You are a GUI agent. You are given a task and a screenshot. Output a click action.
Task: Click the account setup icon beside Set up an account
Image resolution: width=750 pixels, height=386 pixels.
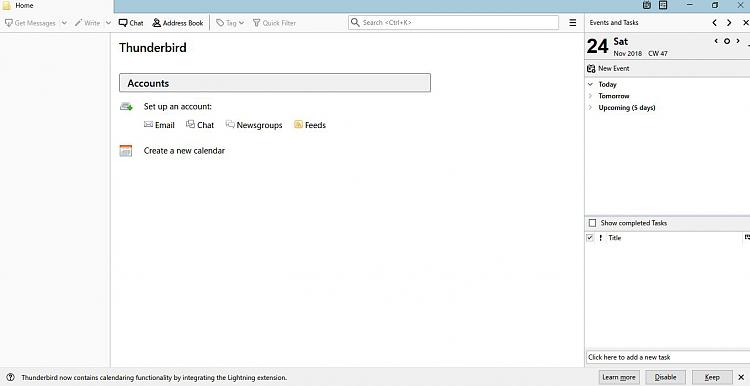coord(126,107)
